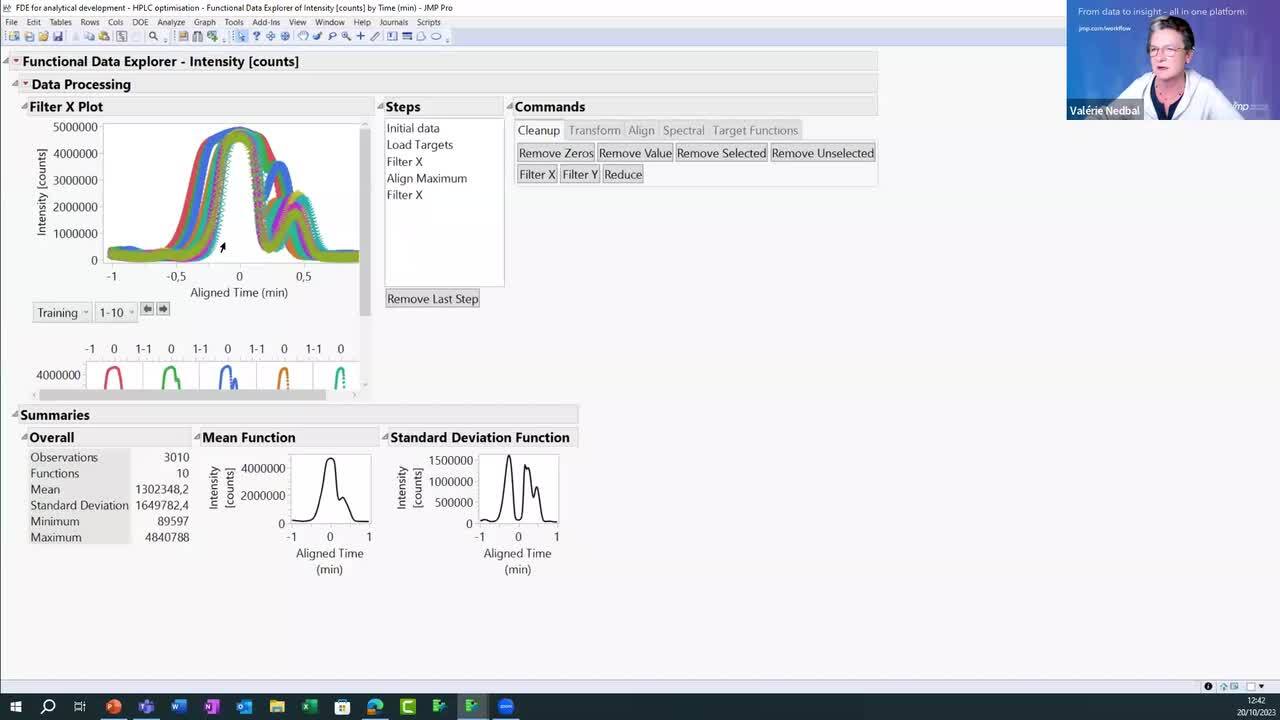Image resolution: width=1280 pixels, height=720 pixels.
Task: Open the 1-10 range dropdown
Action: (116, 313)
